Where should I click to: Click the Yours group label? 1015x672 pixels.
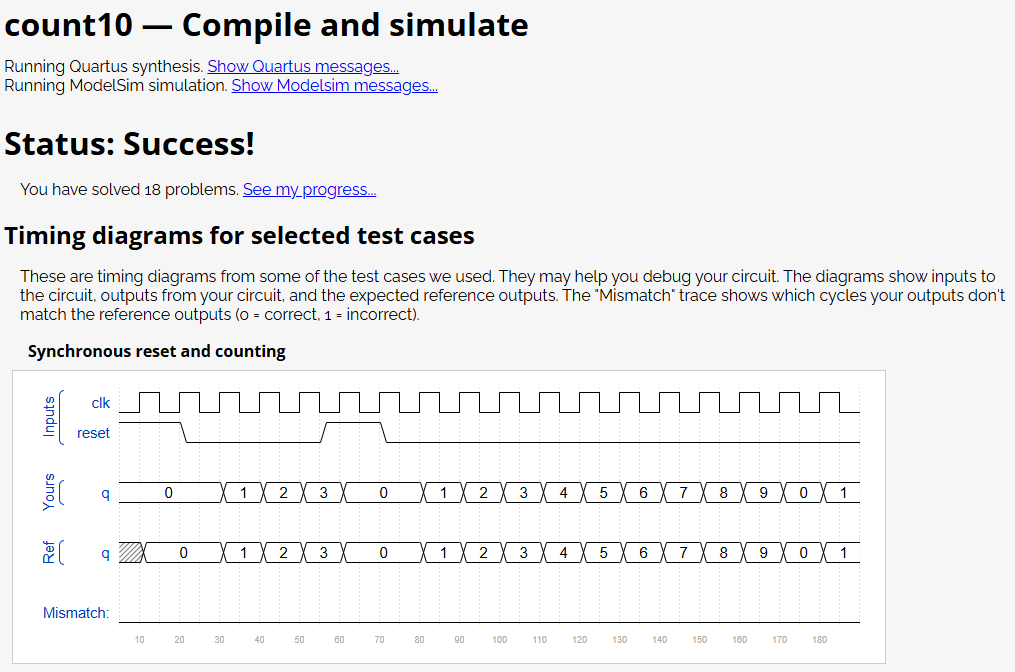coord(49,493)
